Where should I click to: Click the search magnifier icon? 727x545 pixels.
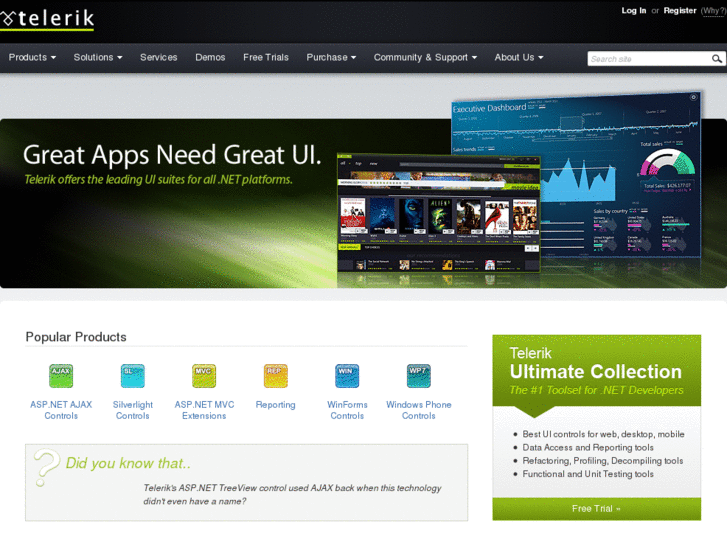(x=717, y=59)
